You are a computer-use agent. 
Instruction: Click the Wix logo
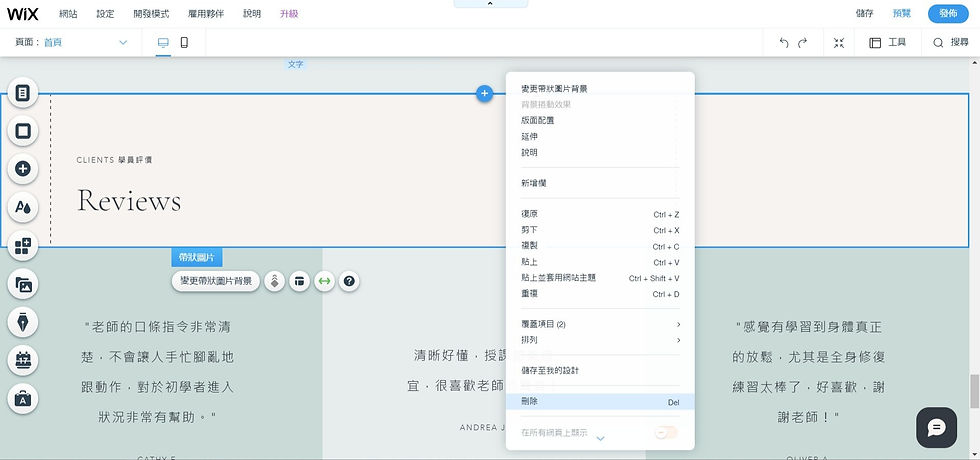22,14
